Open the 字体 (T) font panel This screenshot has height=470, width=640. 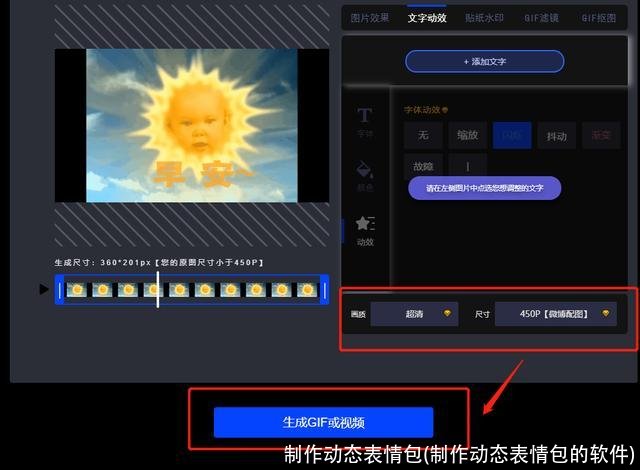pyautogui.click(x=364, y=122)
